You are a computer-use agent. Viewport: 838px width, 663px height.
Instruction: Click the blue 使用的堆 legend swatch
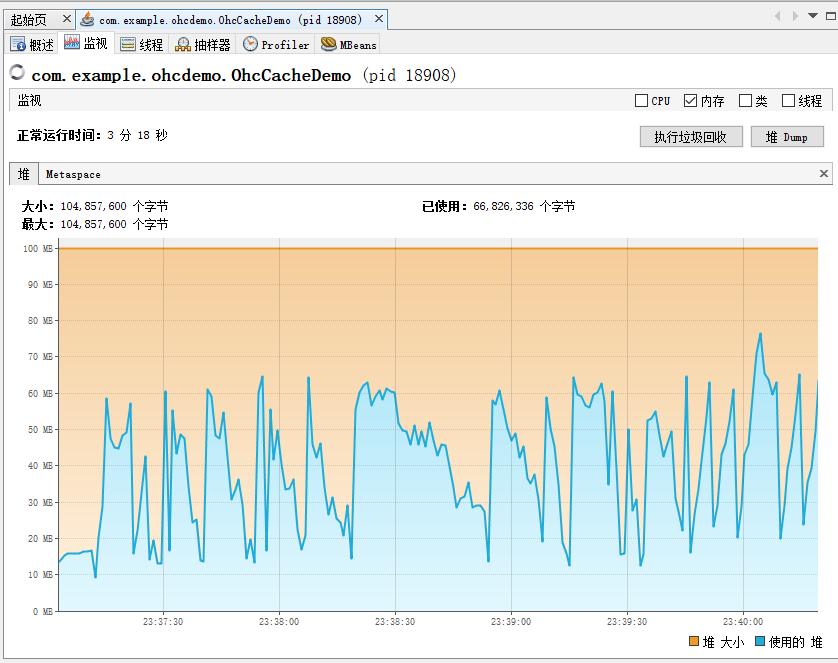760,642
